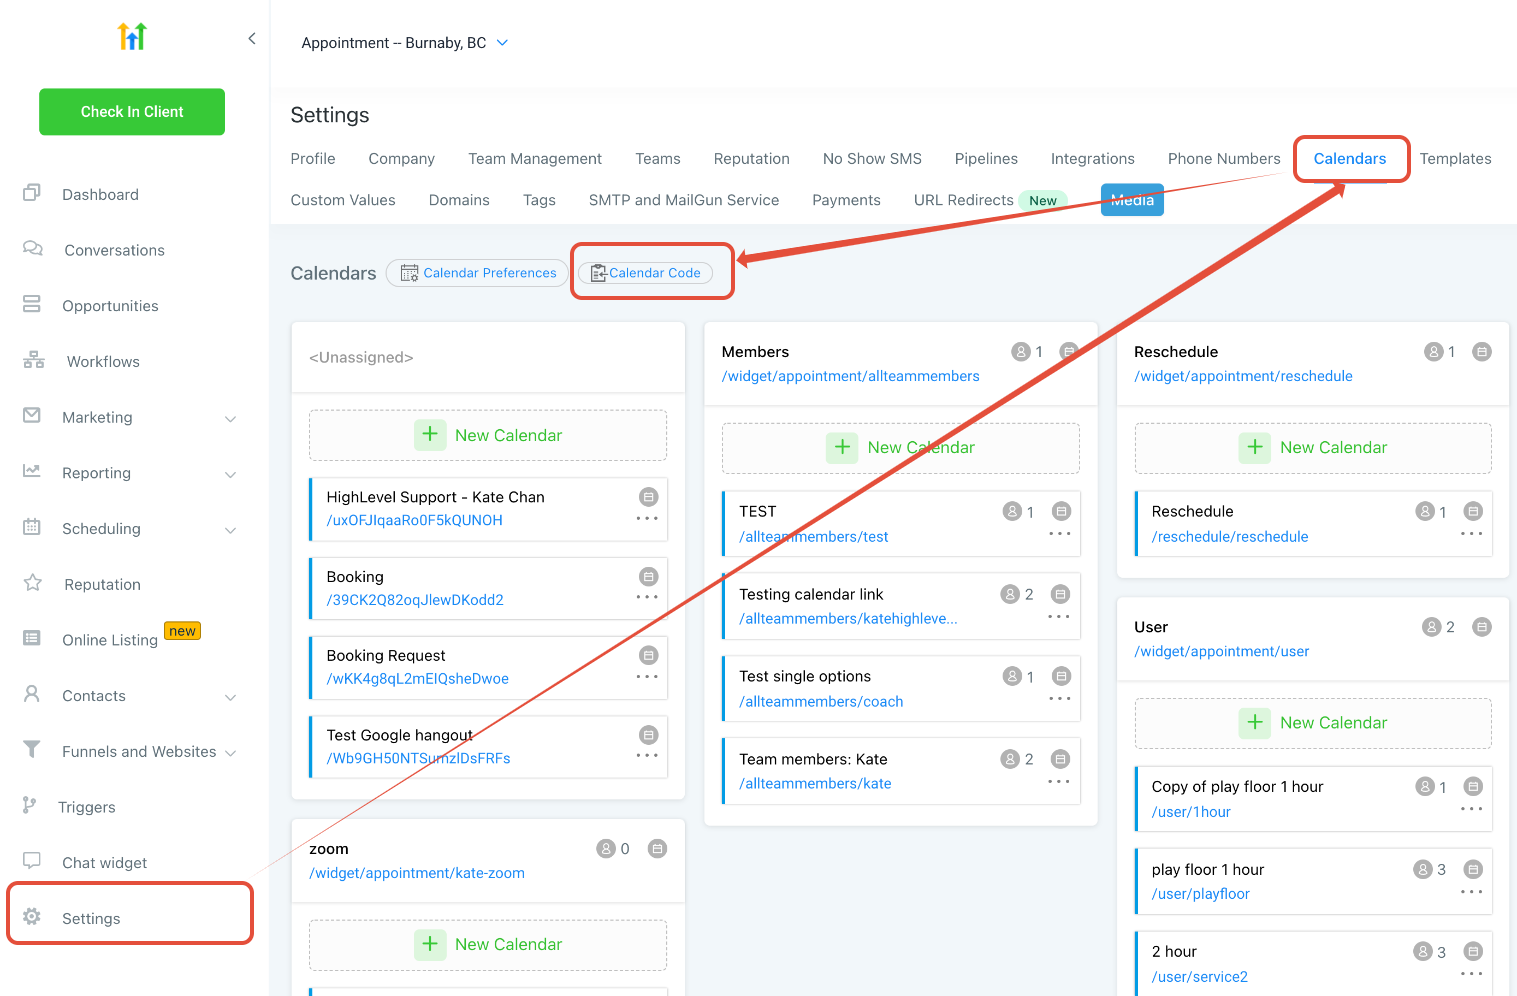Go to Opportunities in the sidebar
This screenshot has height=996, width=1517.
point(110,306)
